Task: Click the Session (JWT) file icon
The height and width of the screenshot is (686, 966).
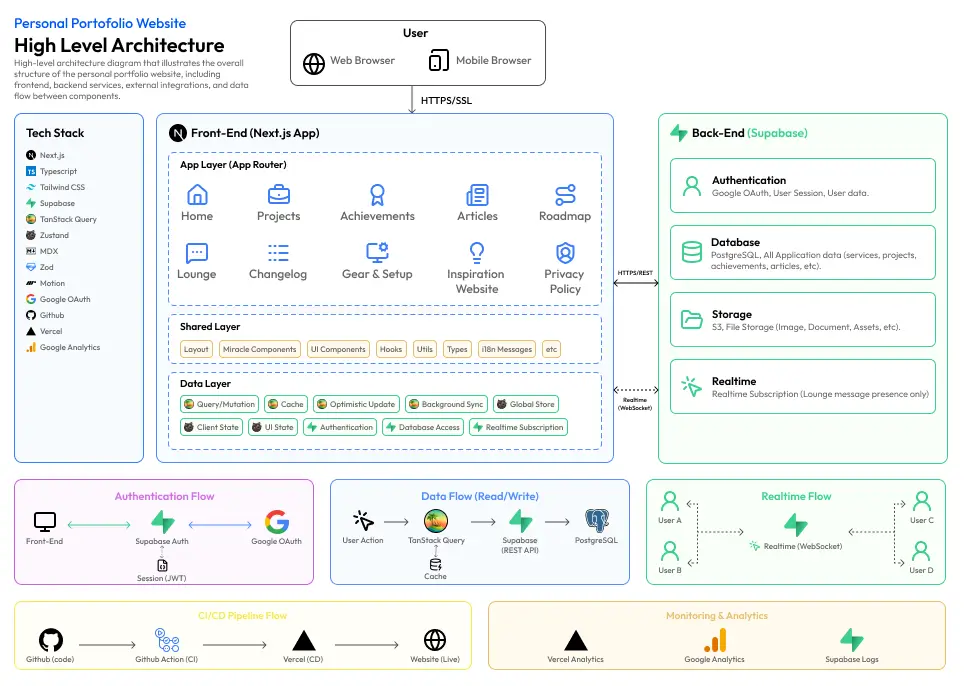Action: (x=162, y=565)
